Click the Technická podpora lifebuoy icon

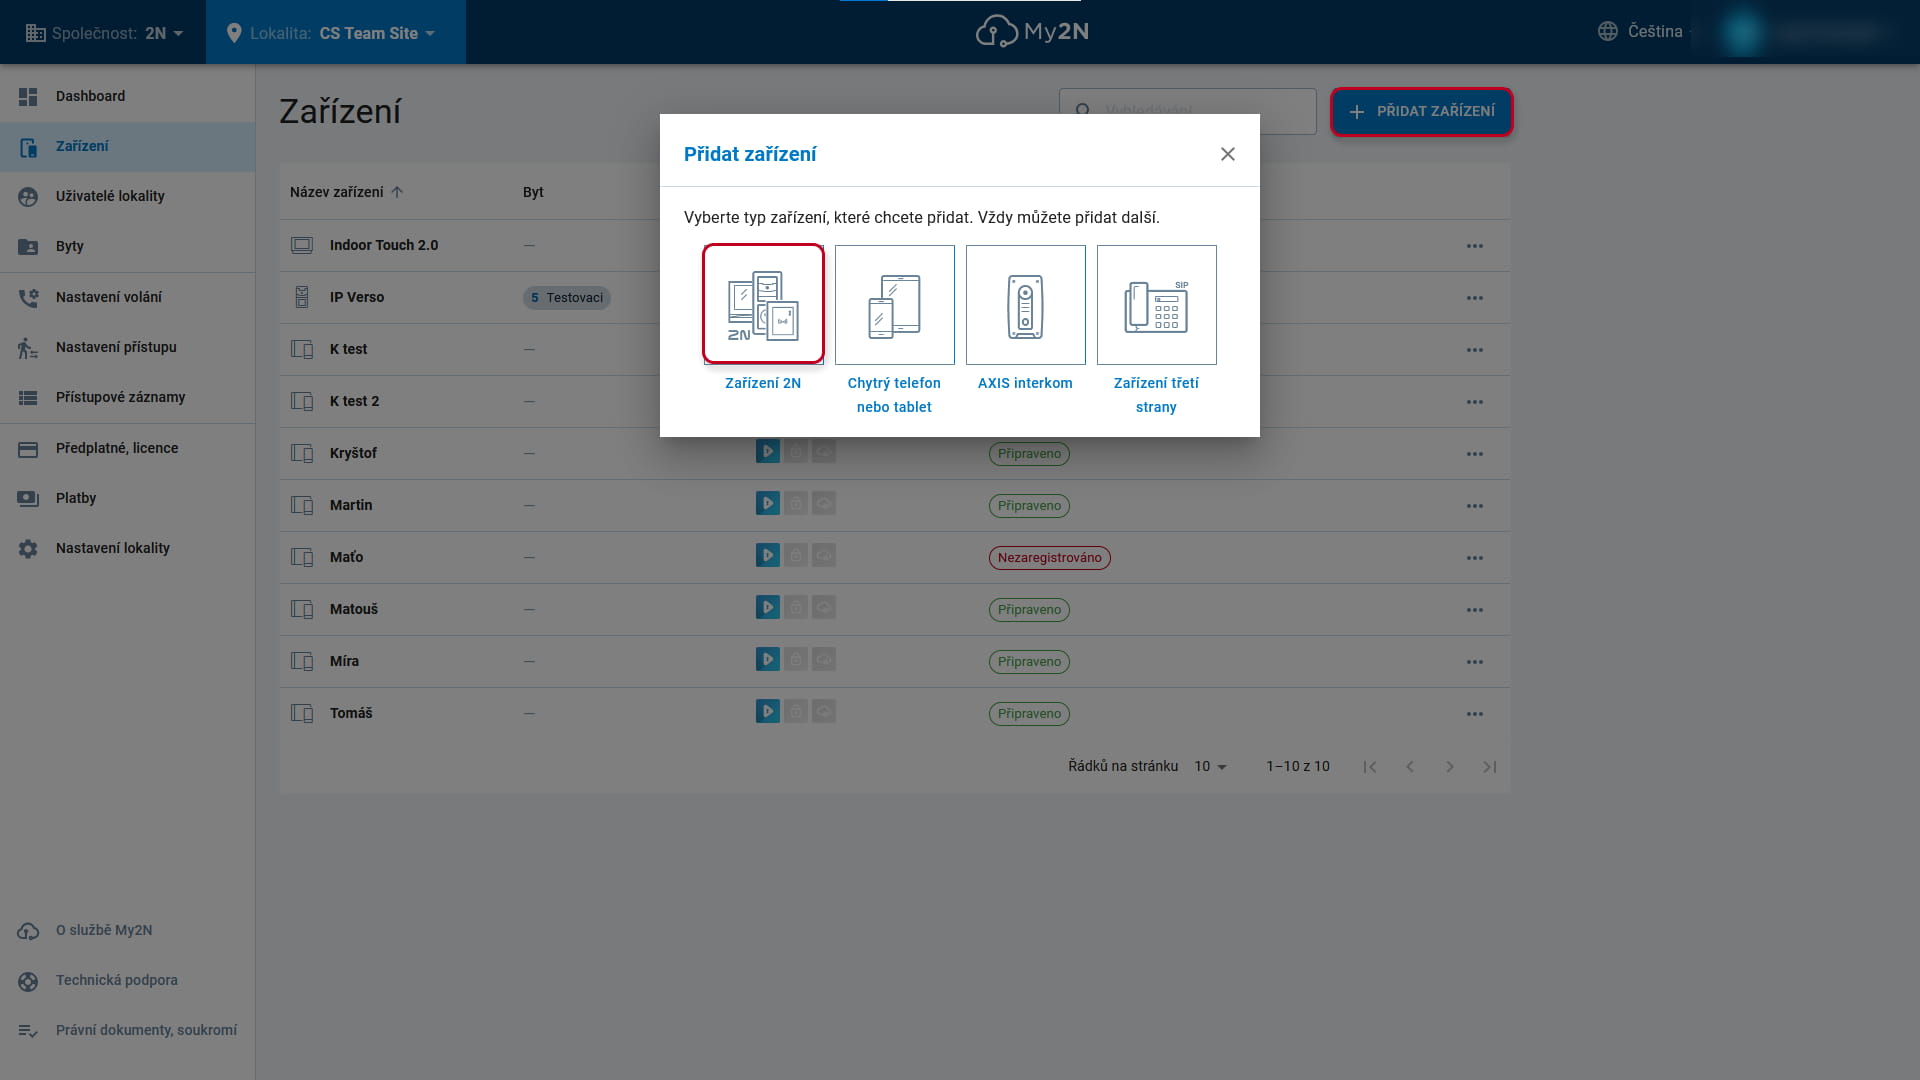point(28,981)
